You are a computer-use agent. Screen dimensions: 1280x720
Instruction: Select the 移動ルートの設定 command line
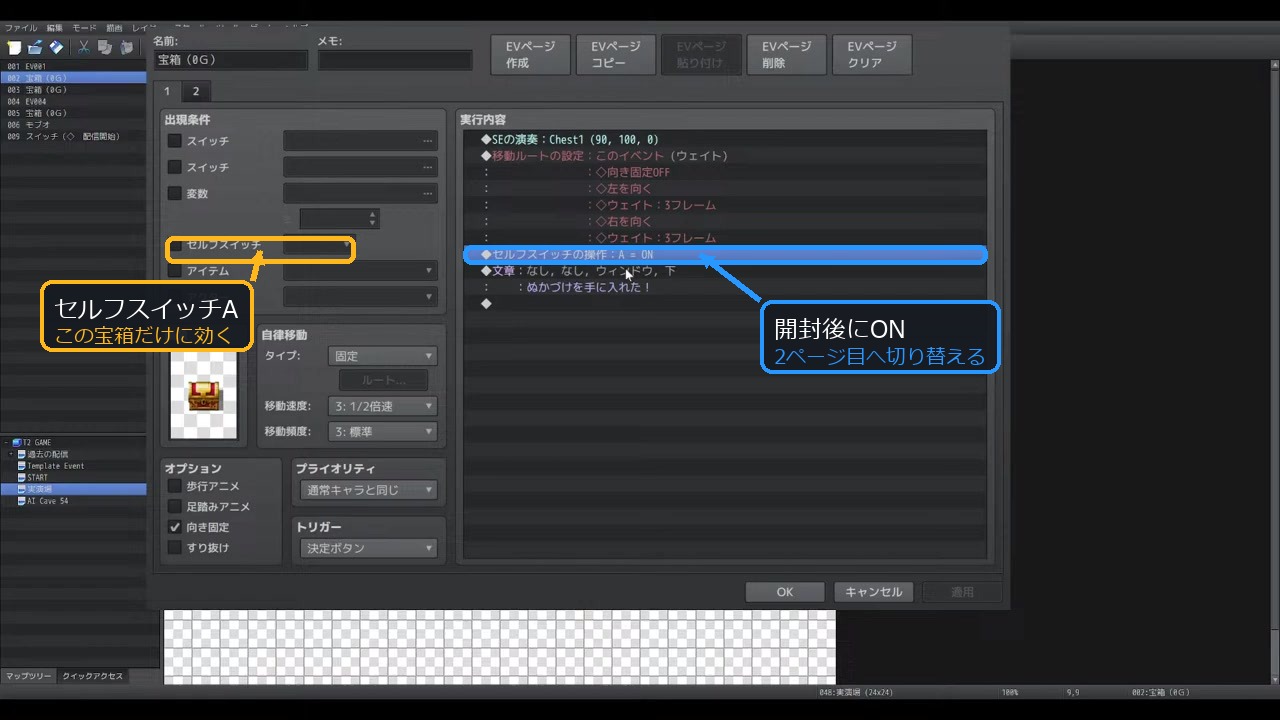[x=724, y=156]
